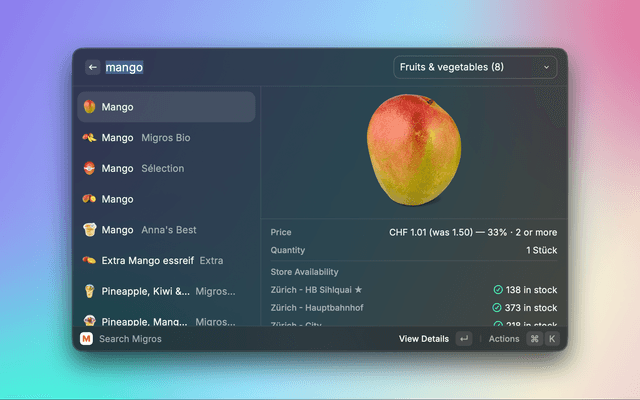This screenshot has width=640, height=400.
Task: Click the Enter key icon beside View Details
Action: point(464,339)
